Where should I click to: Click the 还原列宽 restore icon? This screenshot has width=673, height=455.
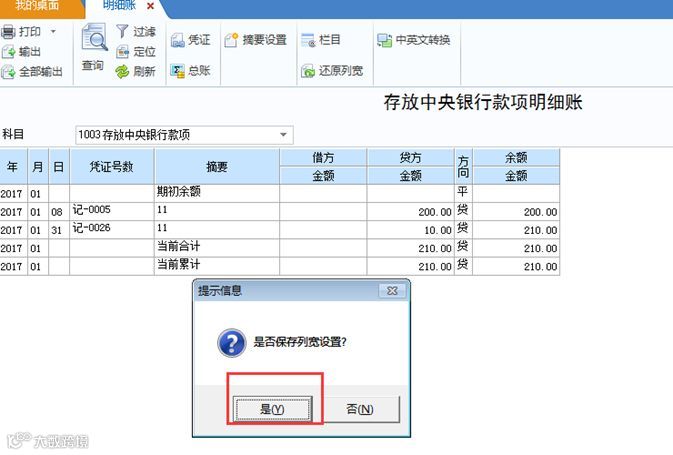tap(308, 71)
